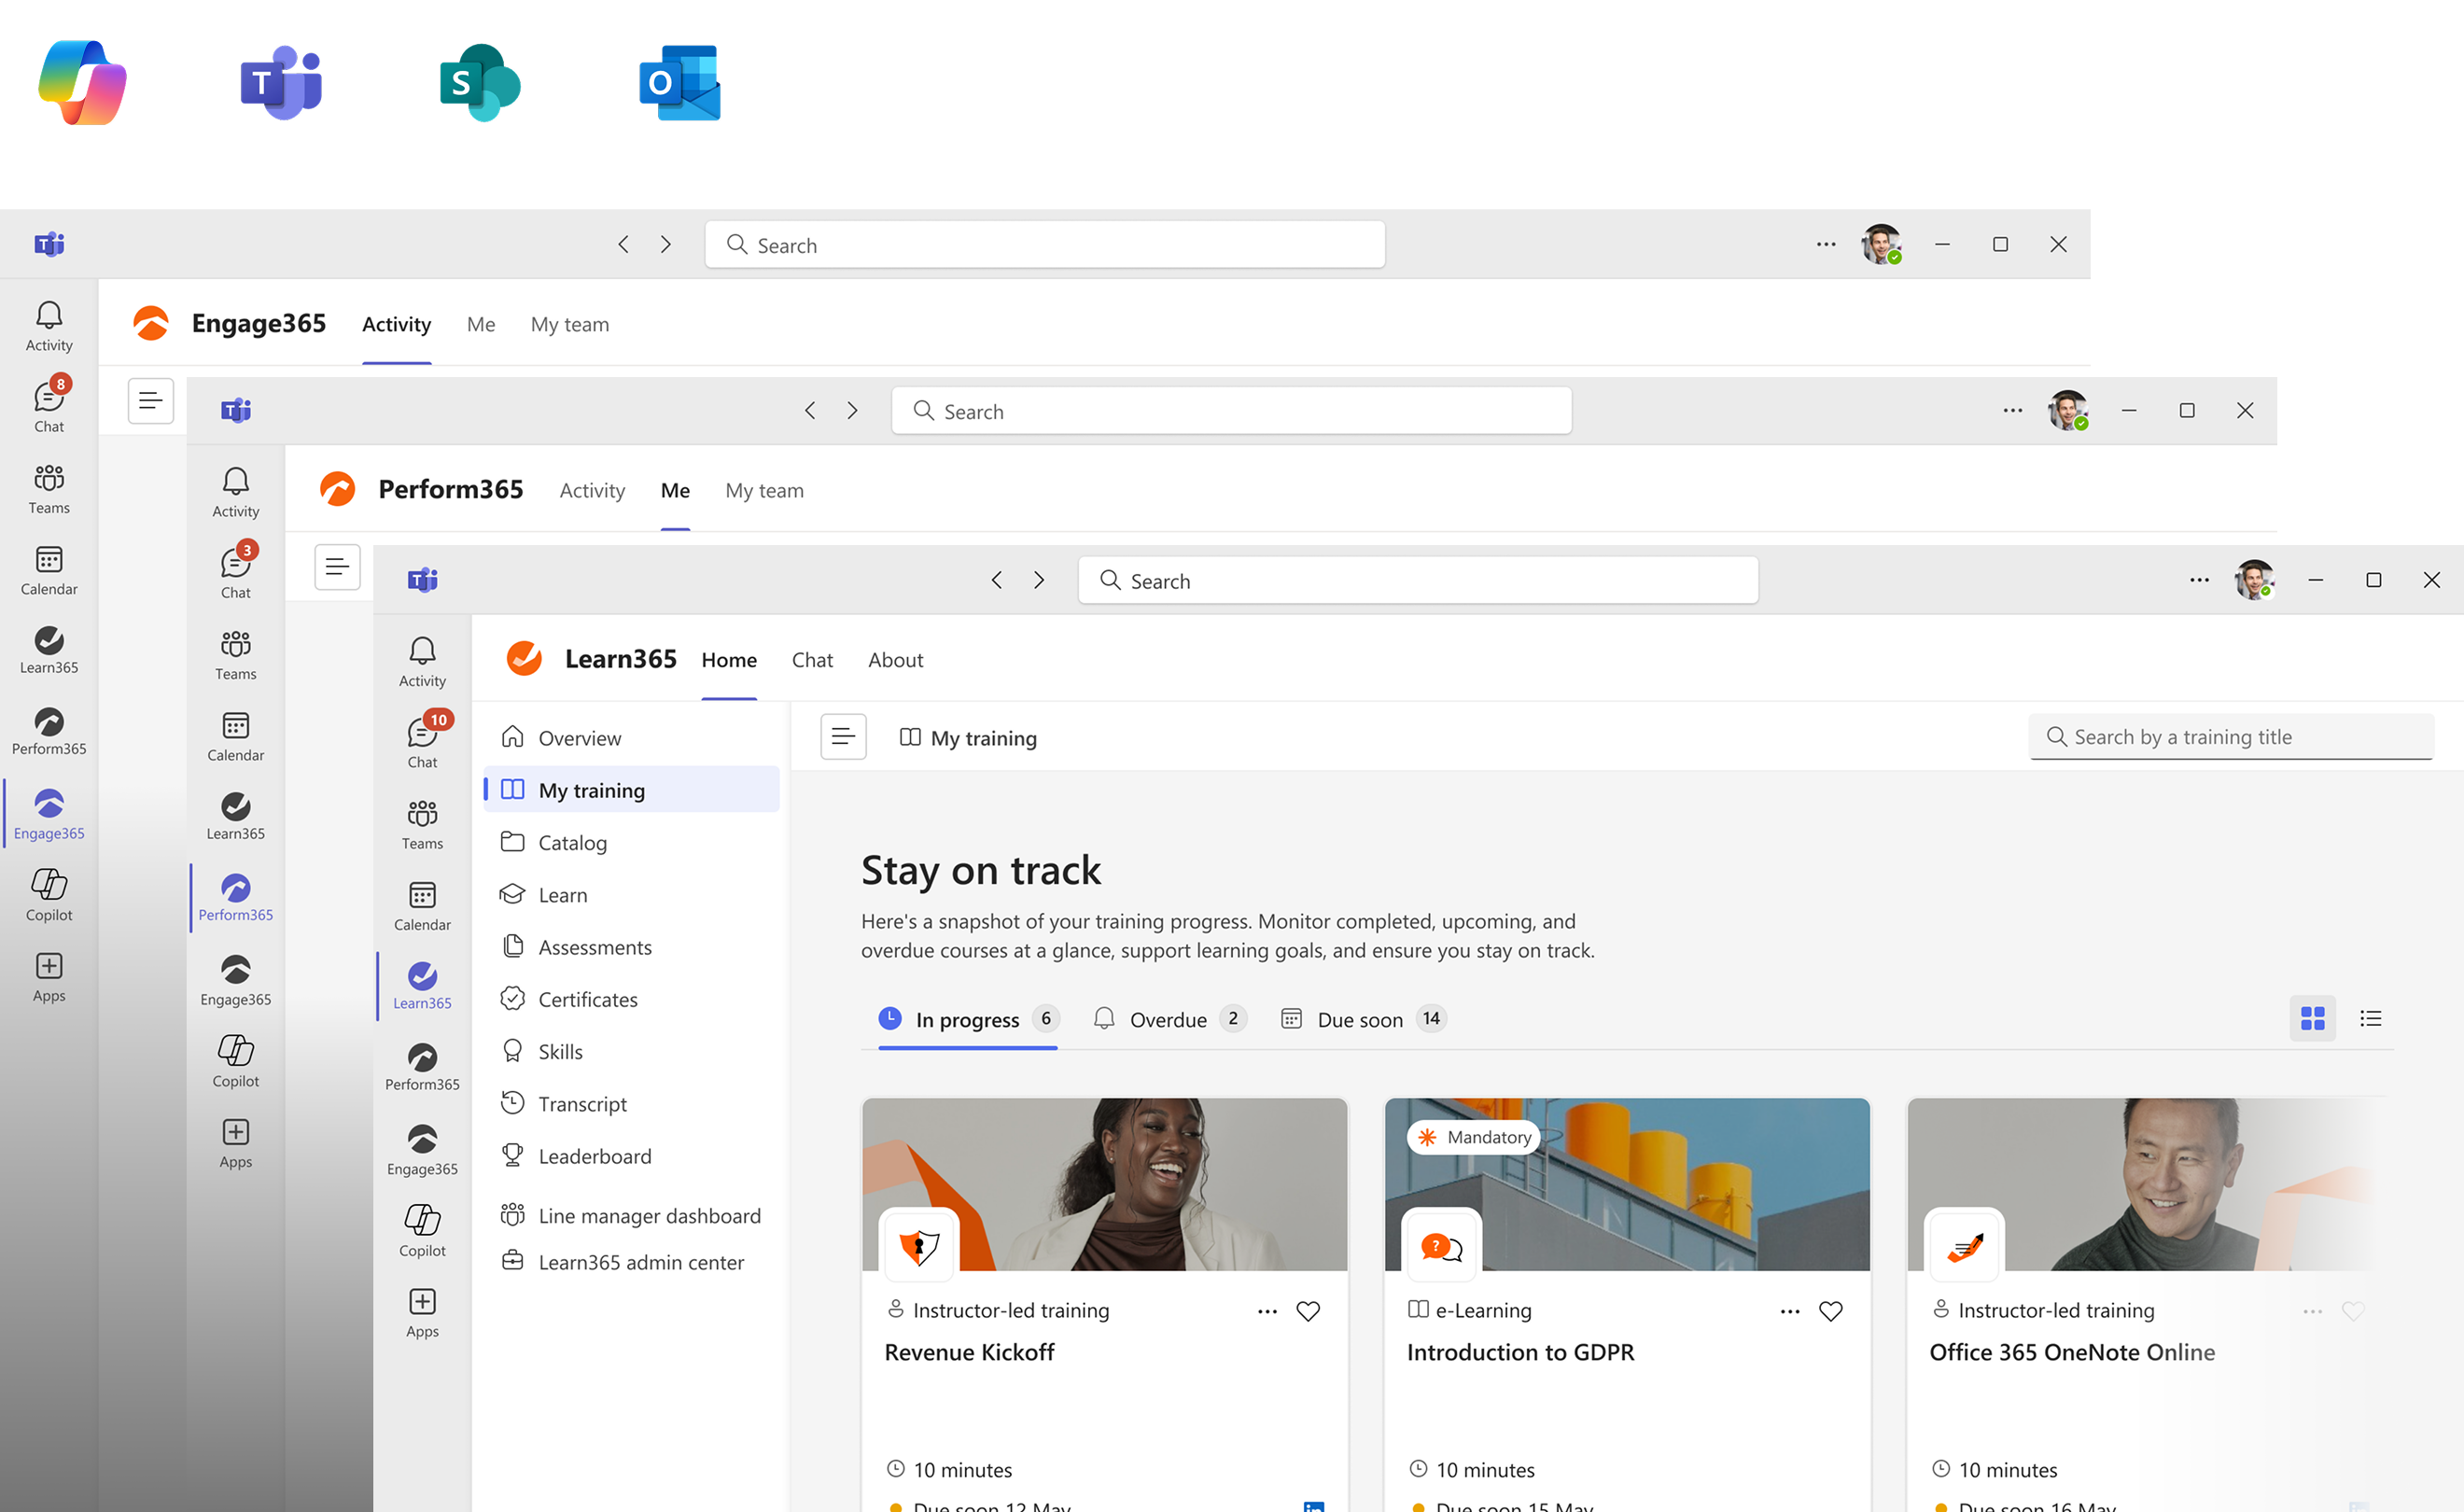Open Apps in Learn365 window sidebar
Screen dimensions: 2464x1512
(x=422, y=1313)
